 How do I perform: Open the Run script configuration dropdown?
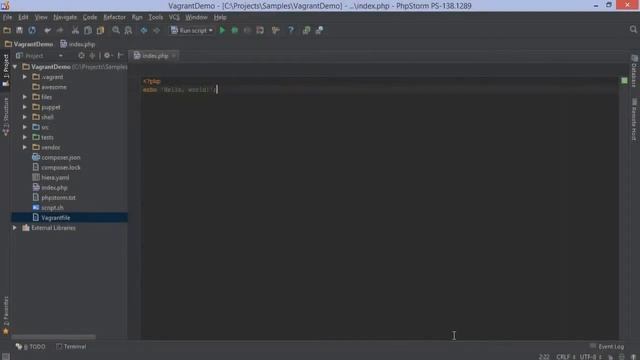point(192,30)
